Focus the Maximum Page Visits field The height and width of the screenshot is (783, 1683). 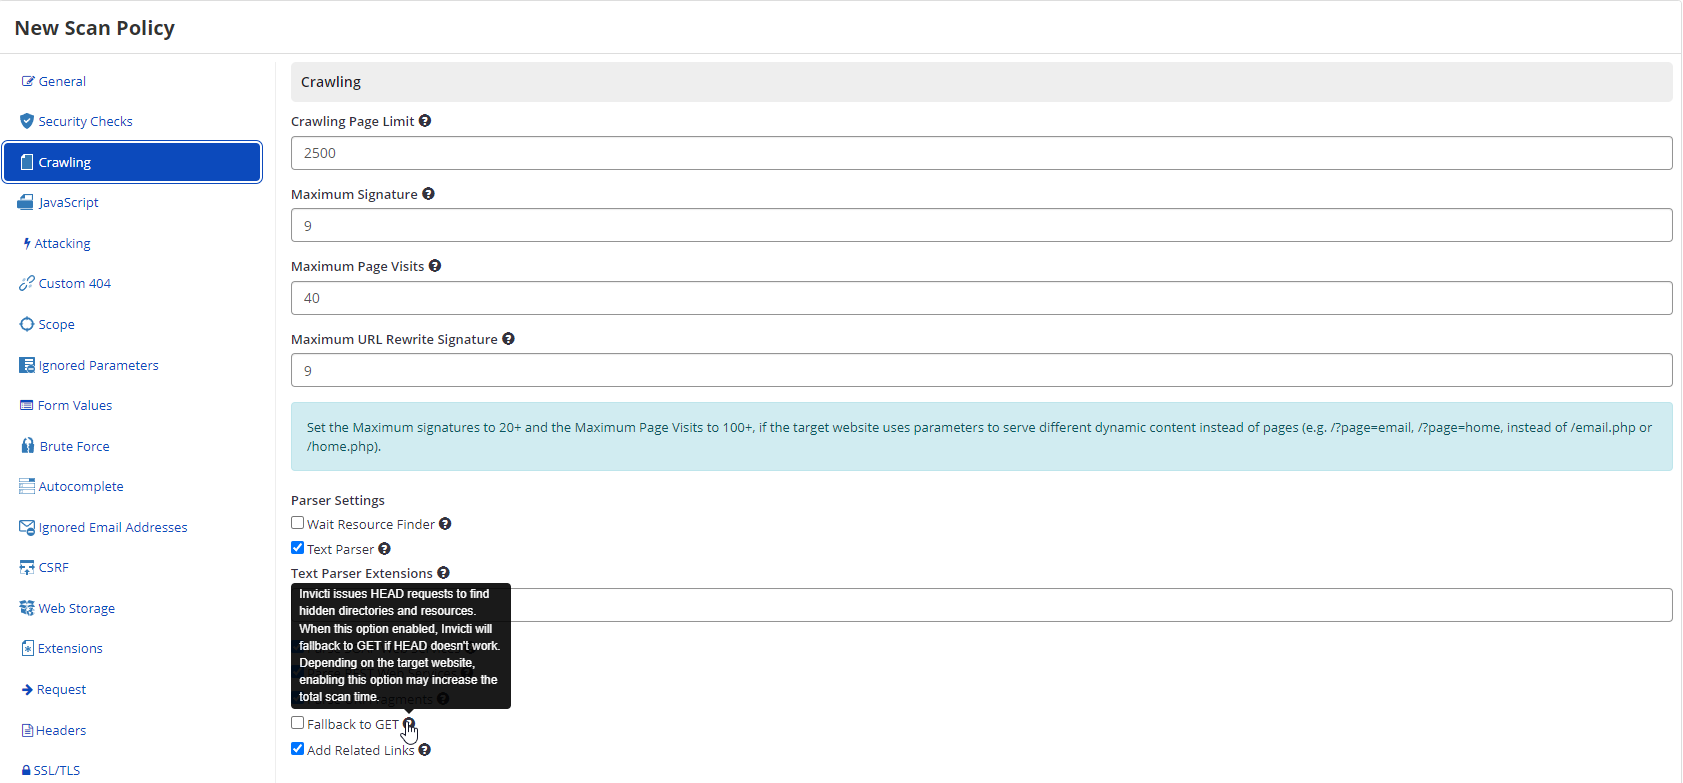[x=981, y=298]
